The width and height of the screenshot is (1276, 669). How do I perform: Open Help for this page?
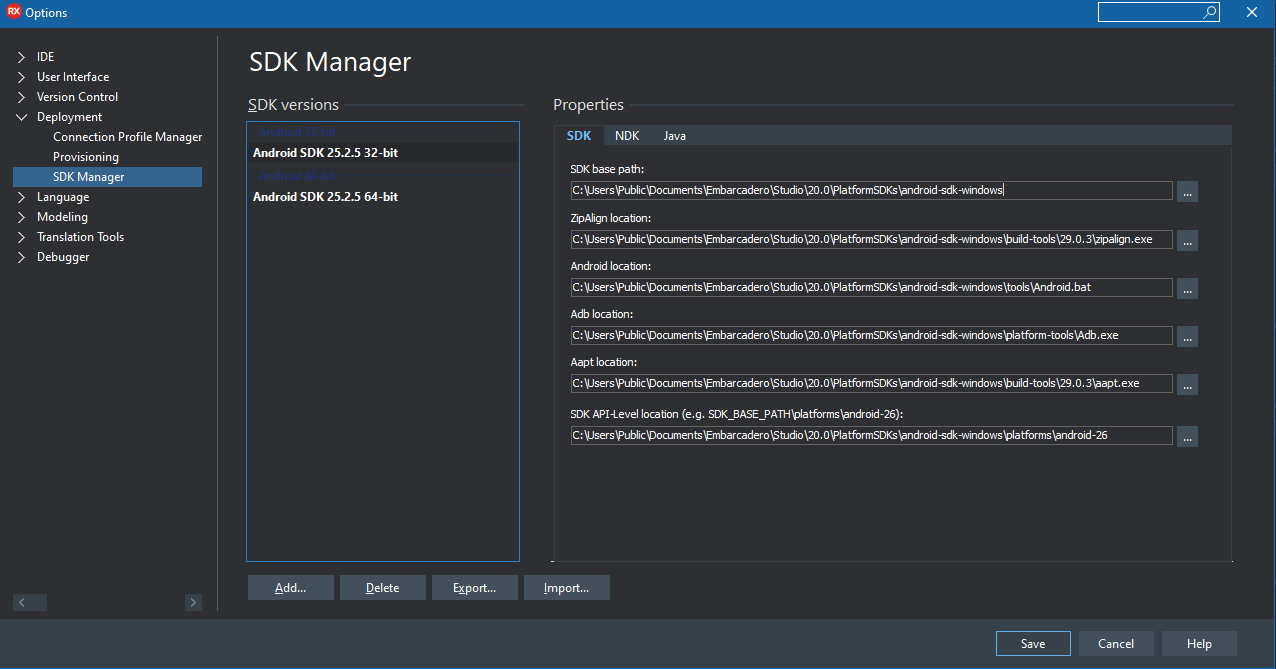(x=1199, y=644)
